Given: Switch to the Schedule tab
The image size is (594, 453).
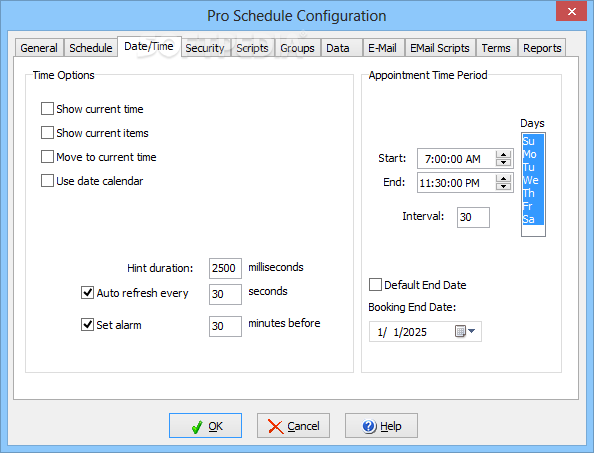Looking at the screenshot, I should pos(91,48).
